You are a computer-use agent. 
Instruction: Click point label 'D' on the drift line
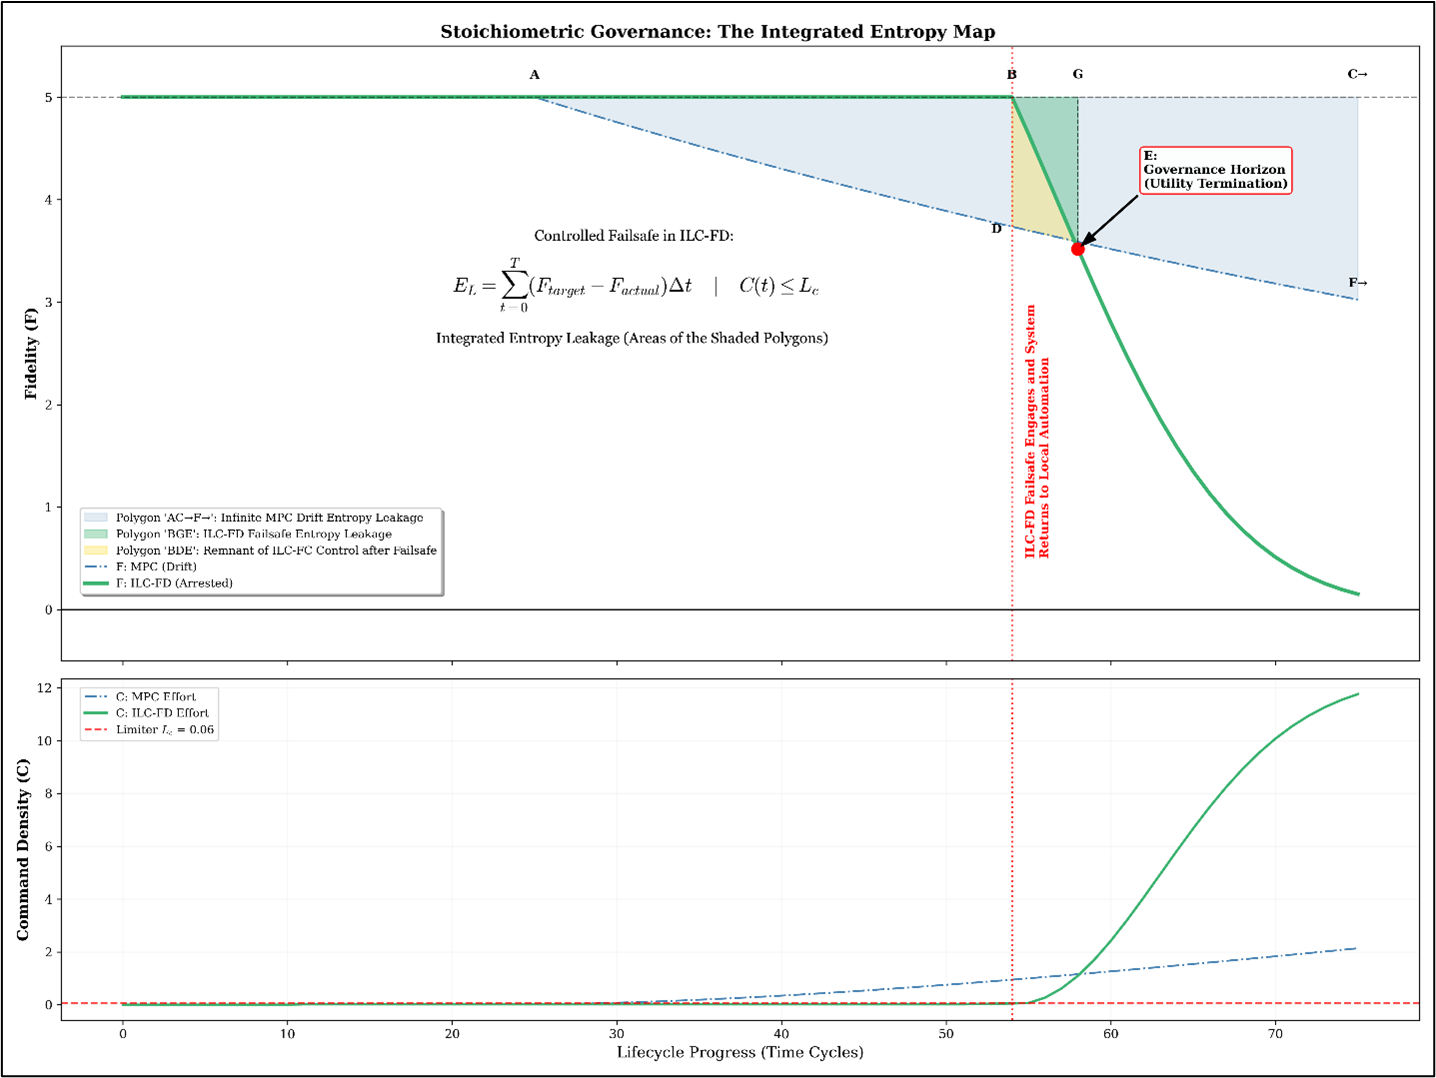[997, 229]
